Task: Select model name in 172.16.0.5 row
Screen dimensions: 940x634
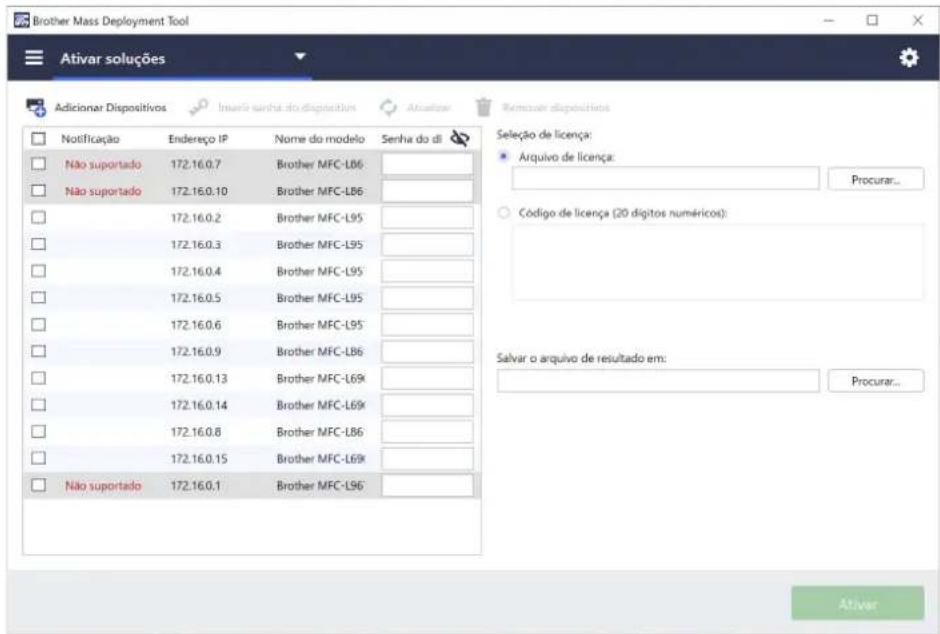Action: tap(320, 298)
